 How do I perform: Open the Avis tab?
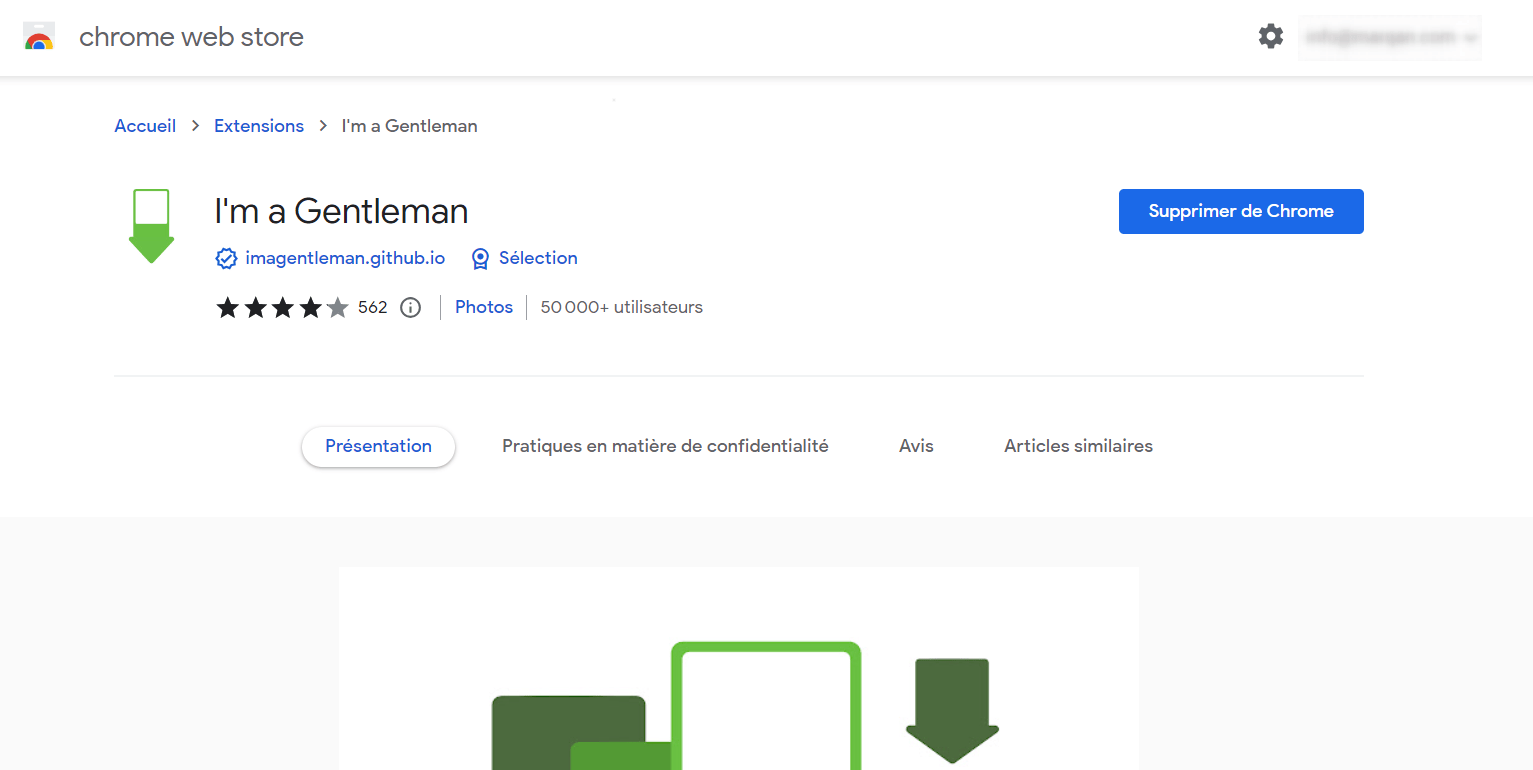click(916, 446)
